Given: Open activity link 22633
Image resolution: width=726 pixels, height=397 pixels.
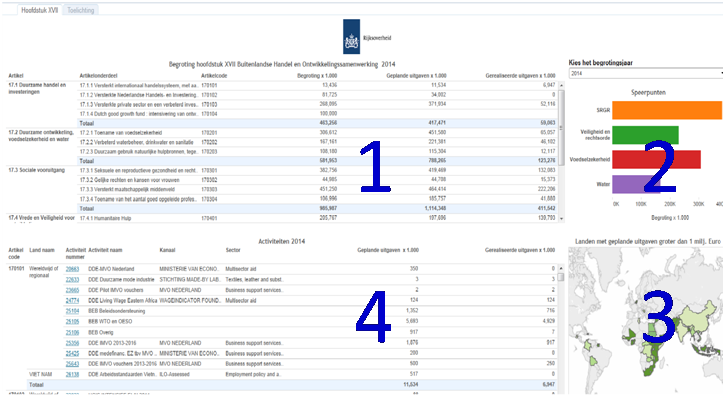Looking at the screenshot, I should [x=72, y=279].
